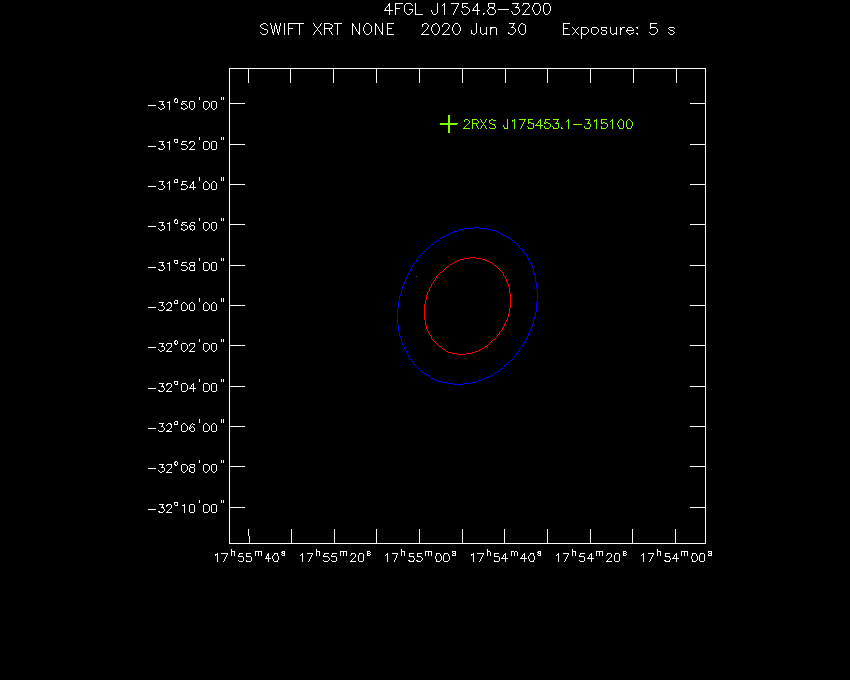Click the 17h54m40s right ascension label
The image size is (850, 680).
tap(505, 557)
